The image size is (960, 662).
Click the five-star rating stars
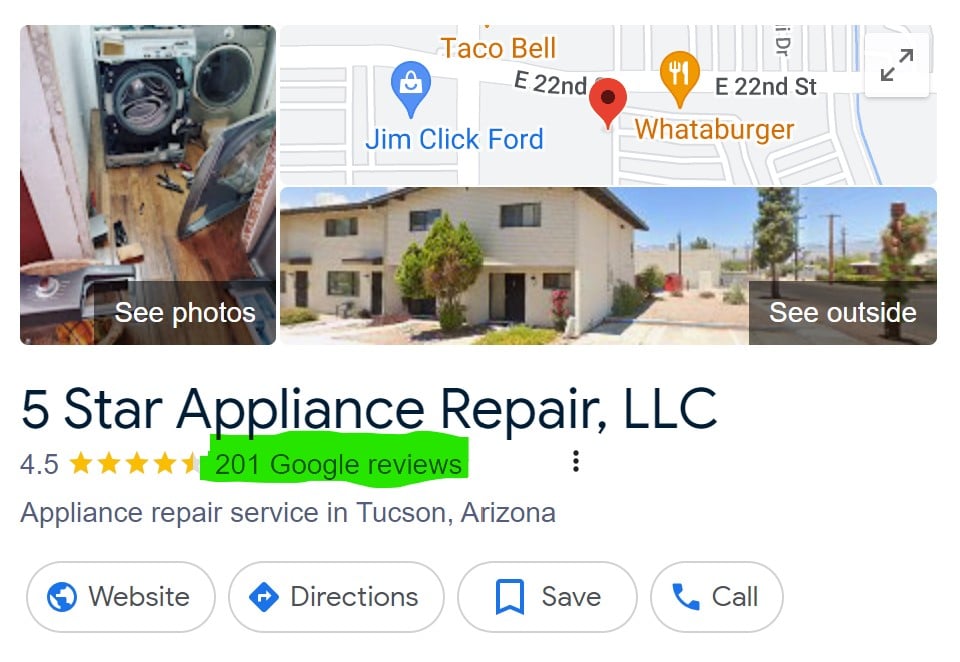[133, 464]
